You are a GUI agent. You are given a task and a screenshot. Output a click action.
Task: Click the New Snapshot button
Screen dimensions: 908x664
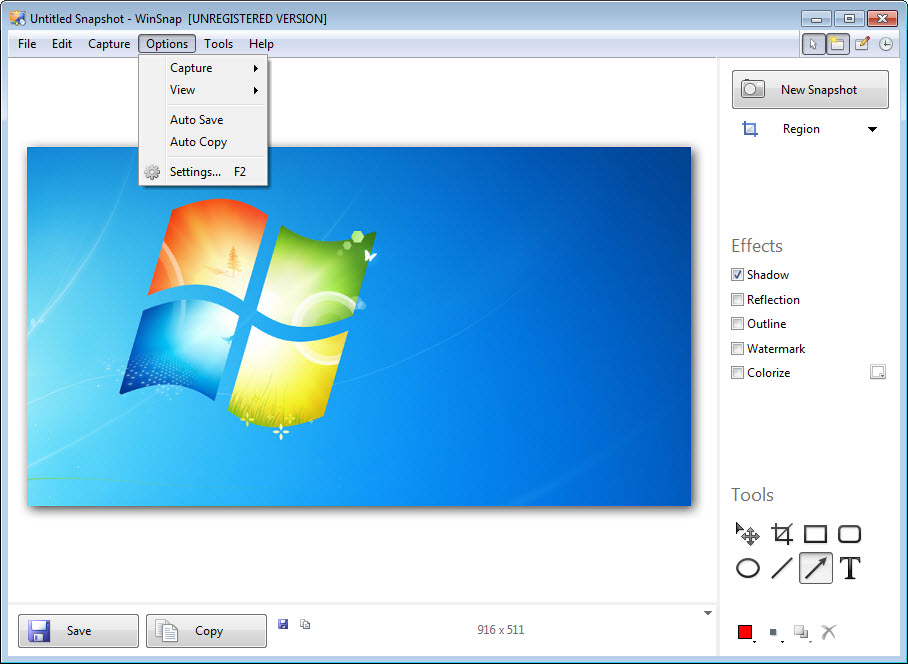pyautogui.click(x=810, y=90)
